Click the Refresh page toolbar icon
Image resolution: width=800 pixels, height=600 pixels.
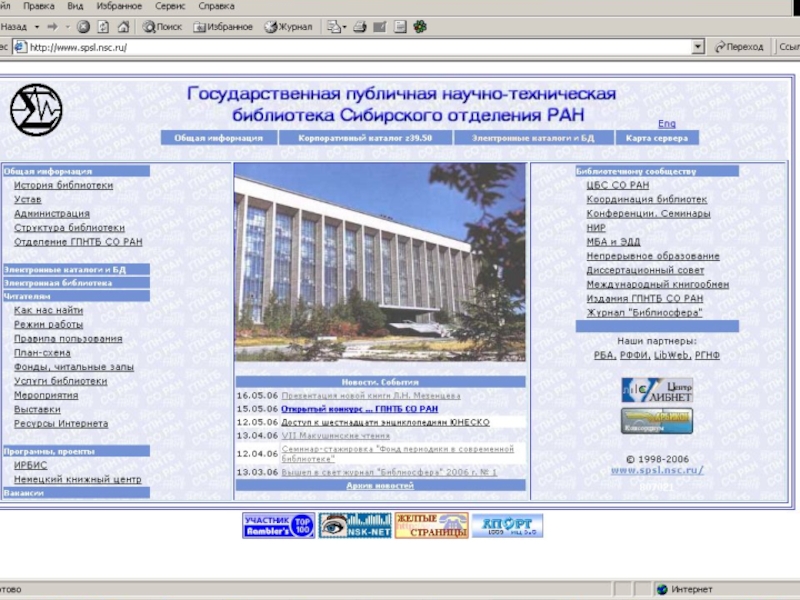(103, 27)
